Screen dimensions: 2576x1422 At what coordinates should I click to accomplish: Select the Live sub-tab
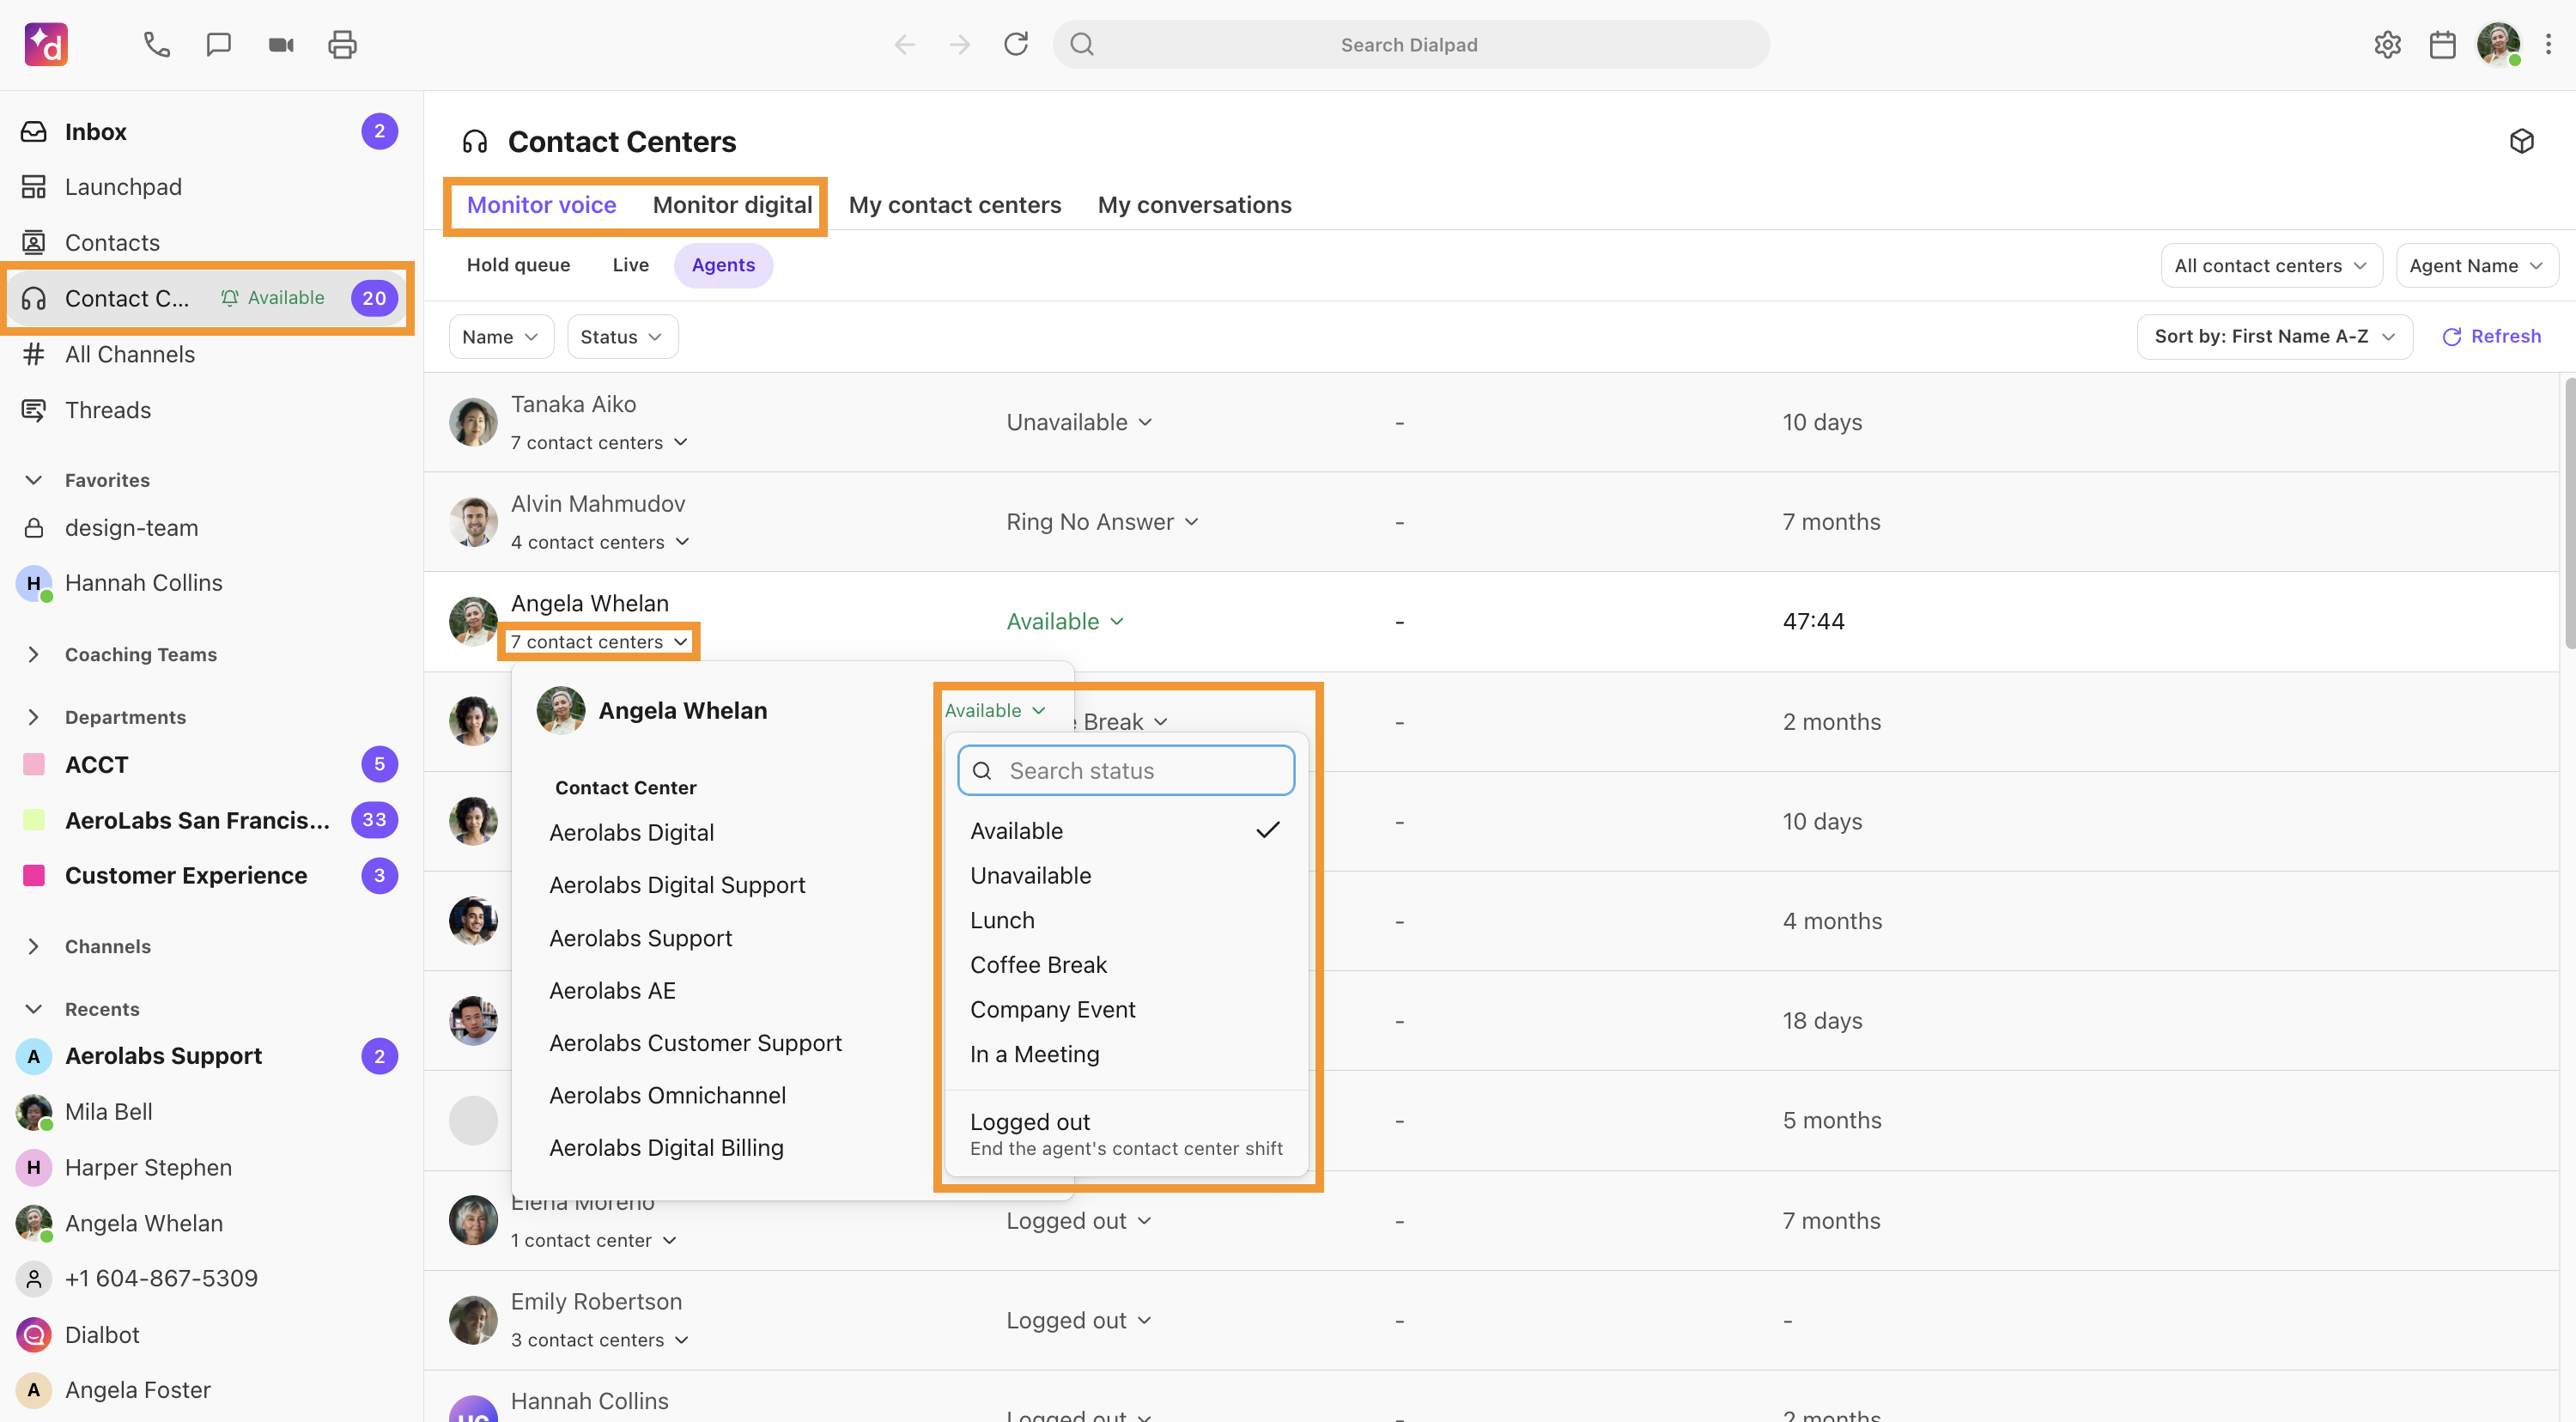(x=630, y=265)
